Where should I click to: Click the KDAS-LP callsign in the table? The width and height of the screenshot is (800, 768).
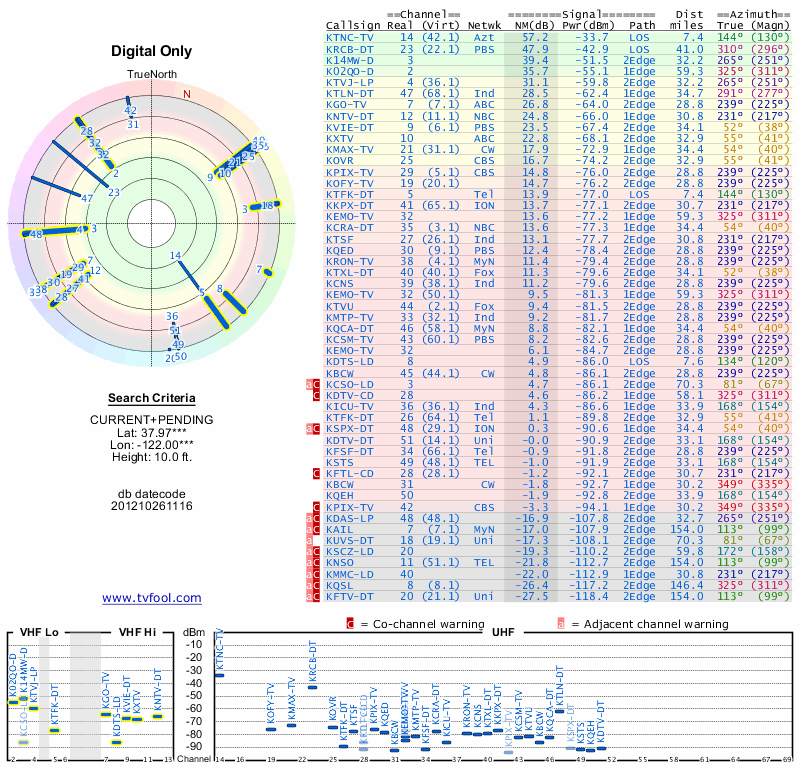click(x=350, y=518)
